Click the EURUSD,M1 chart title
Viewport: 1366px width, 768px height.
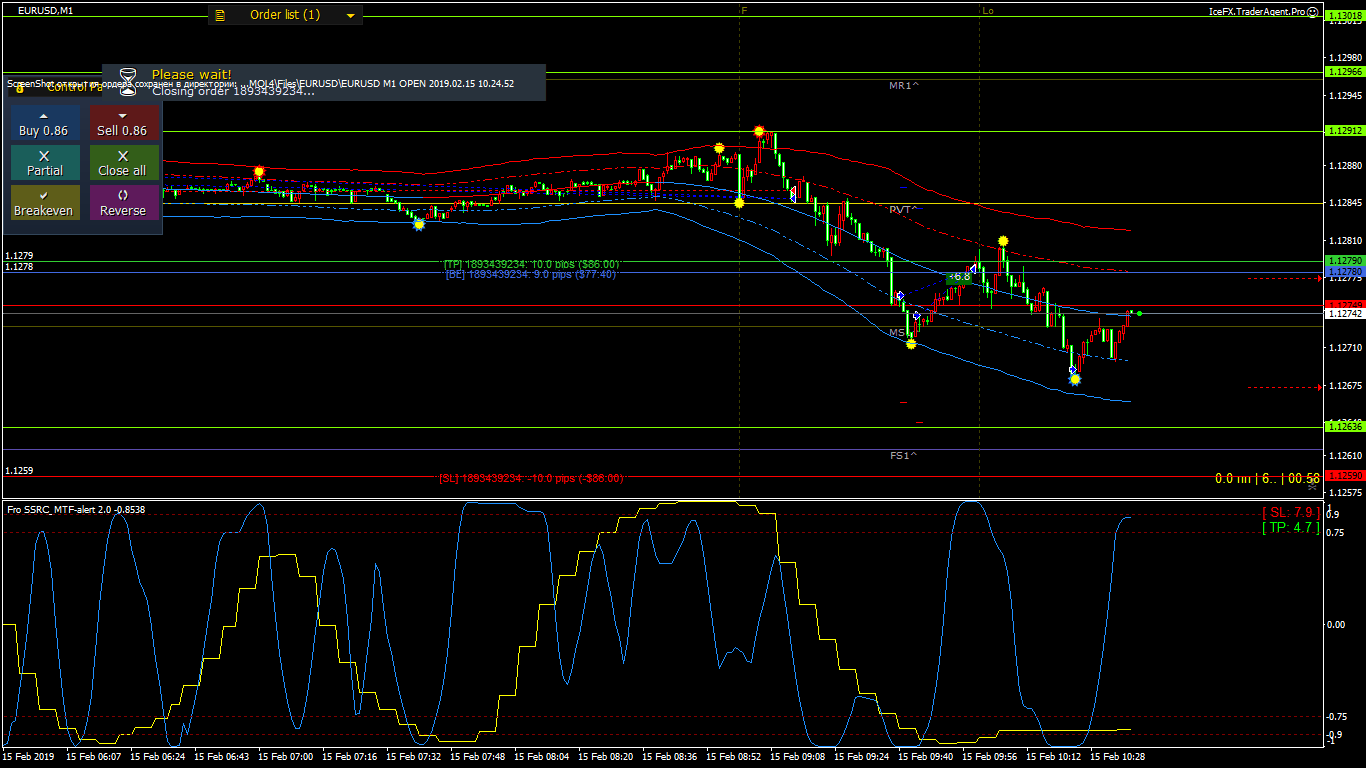click(x=46, y=11)
